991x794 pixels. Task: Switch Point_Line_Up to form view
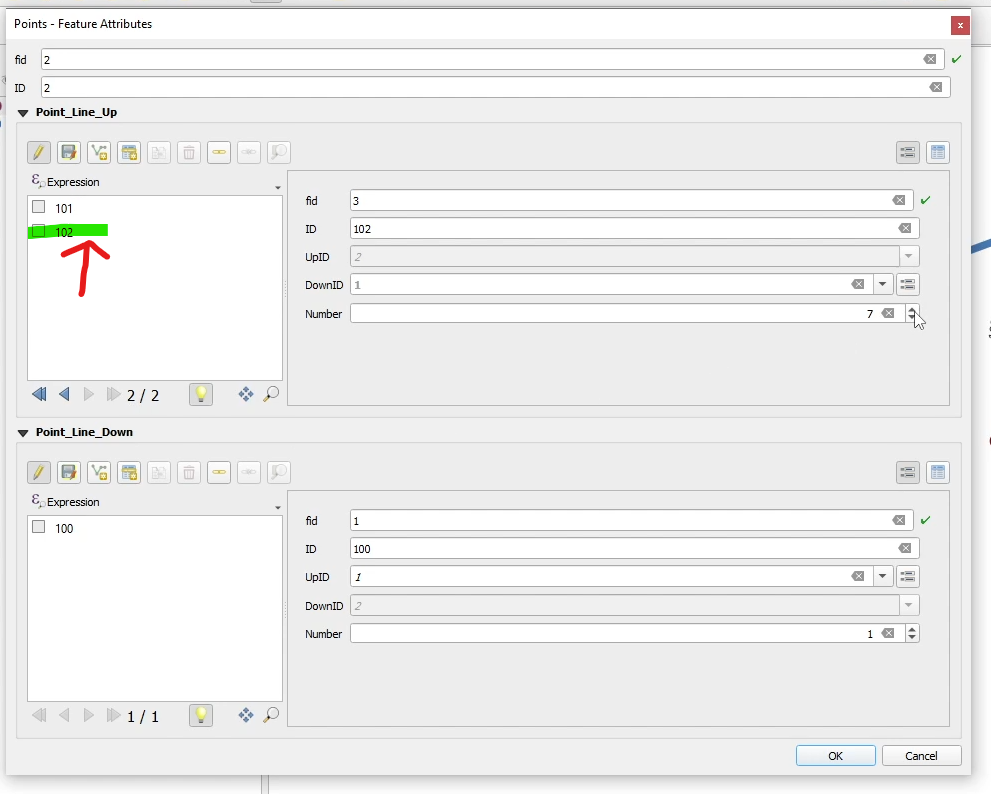[908, 152]
